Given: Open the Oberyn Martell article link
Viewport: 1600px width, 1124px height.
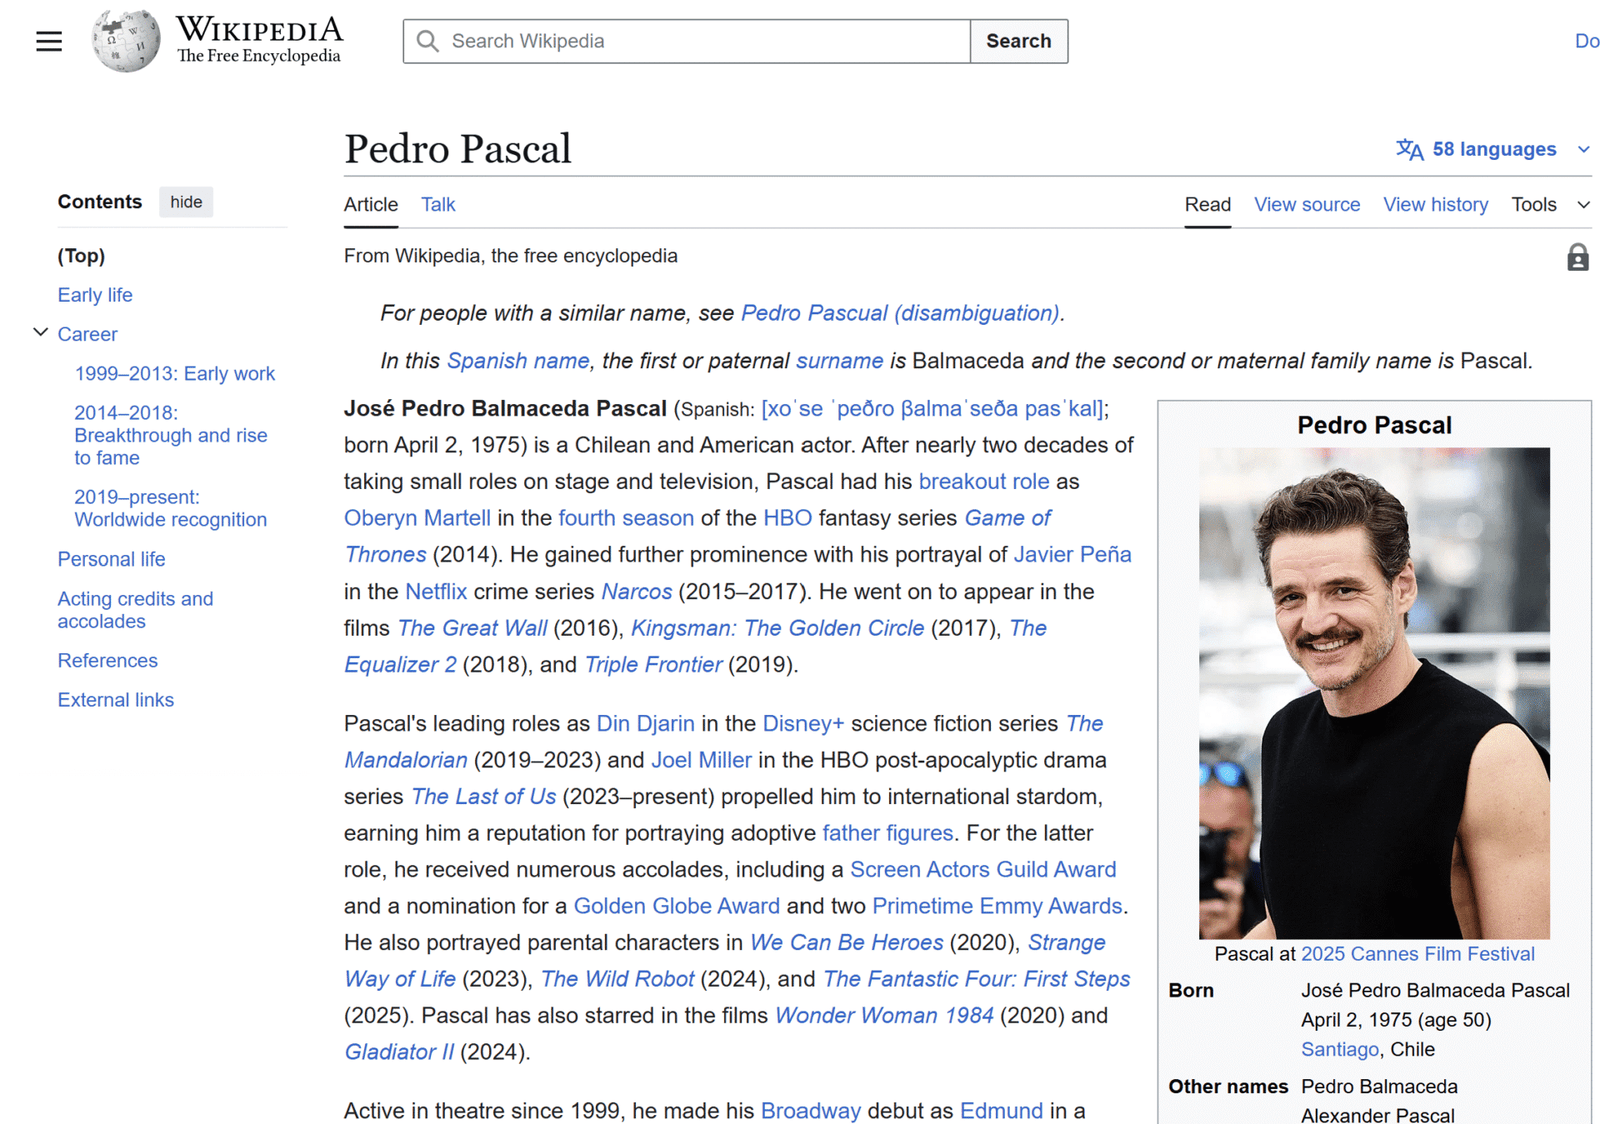Looking at the screenshot, I should [417, 518].
